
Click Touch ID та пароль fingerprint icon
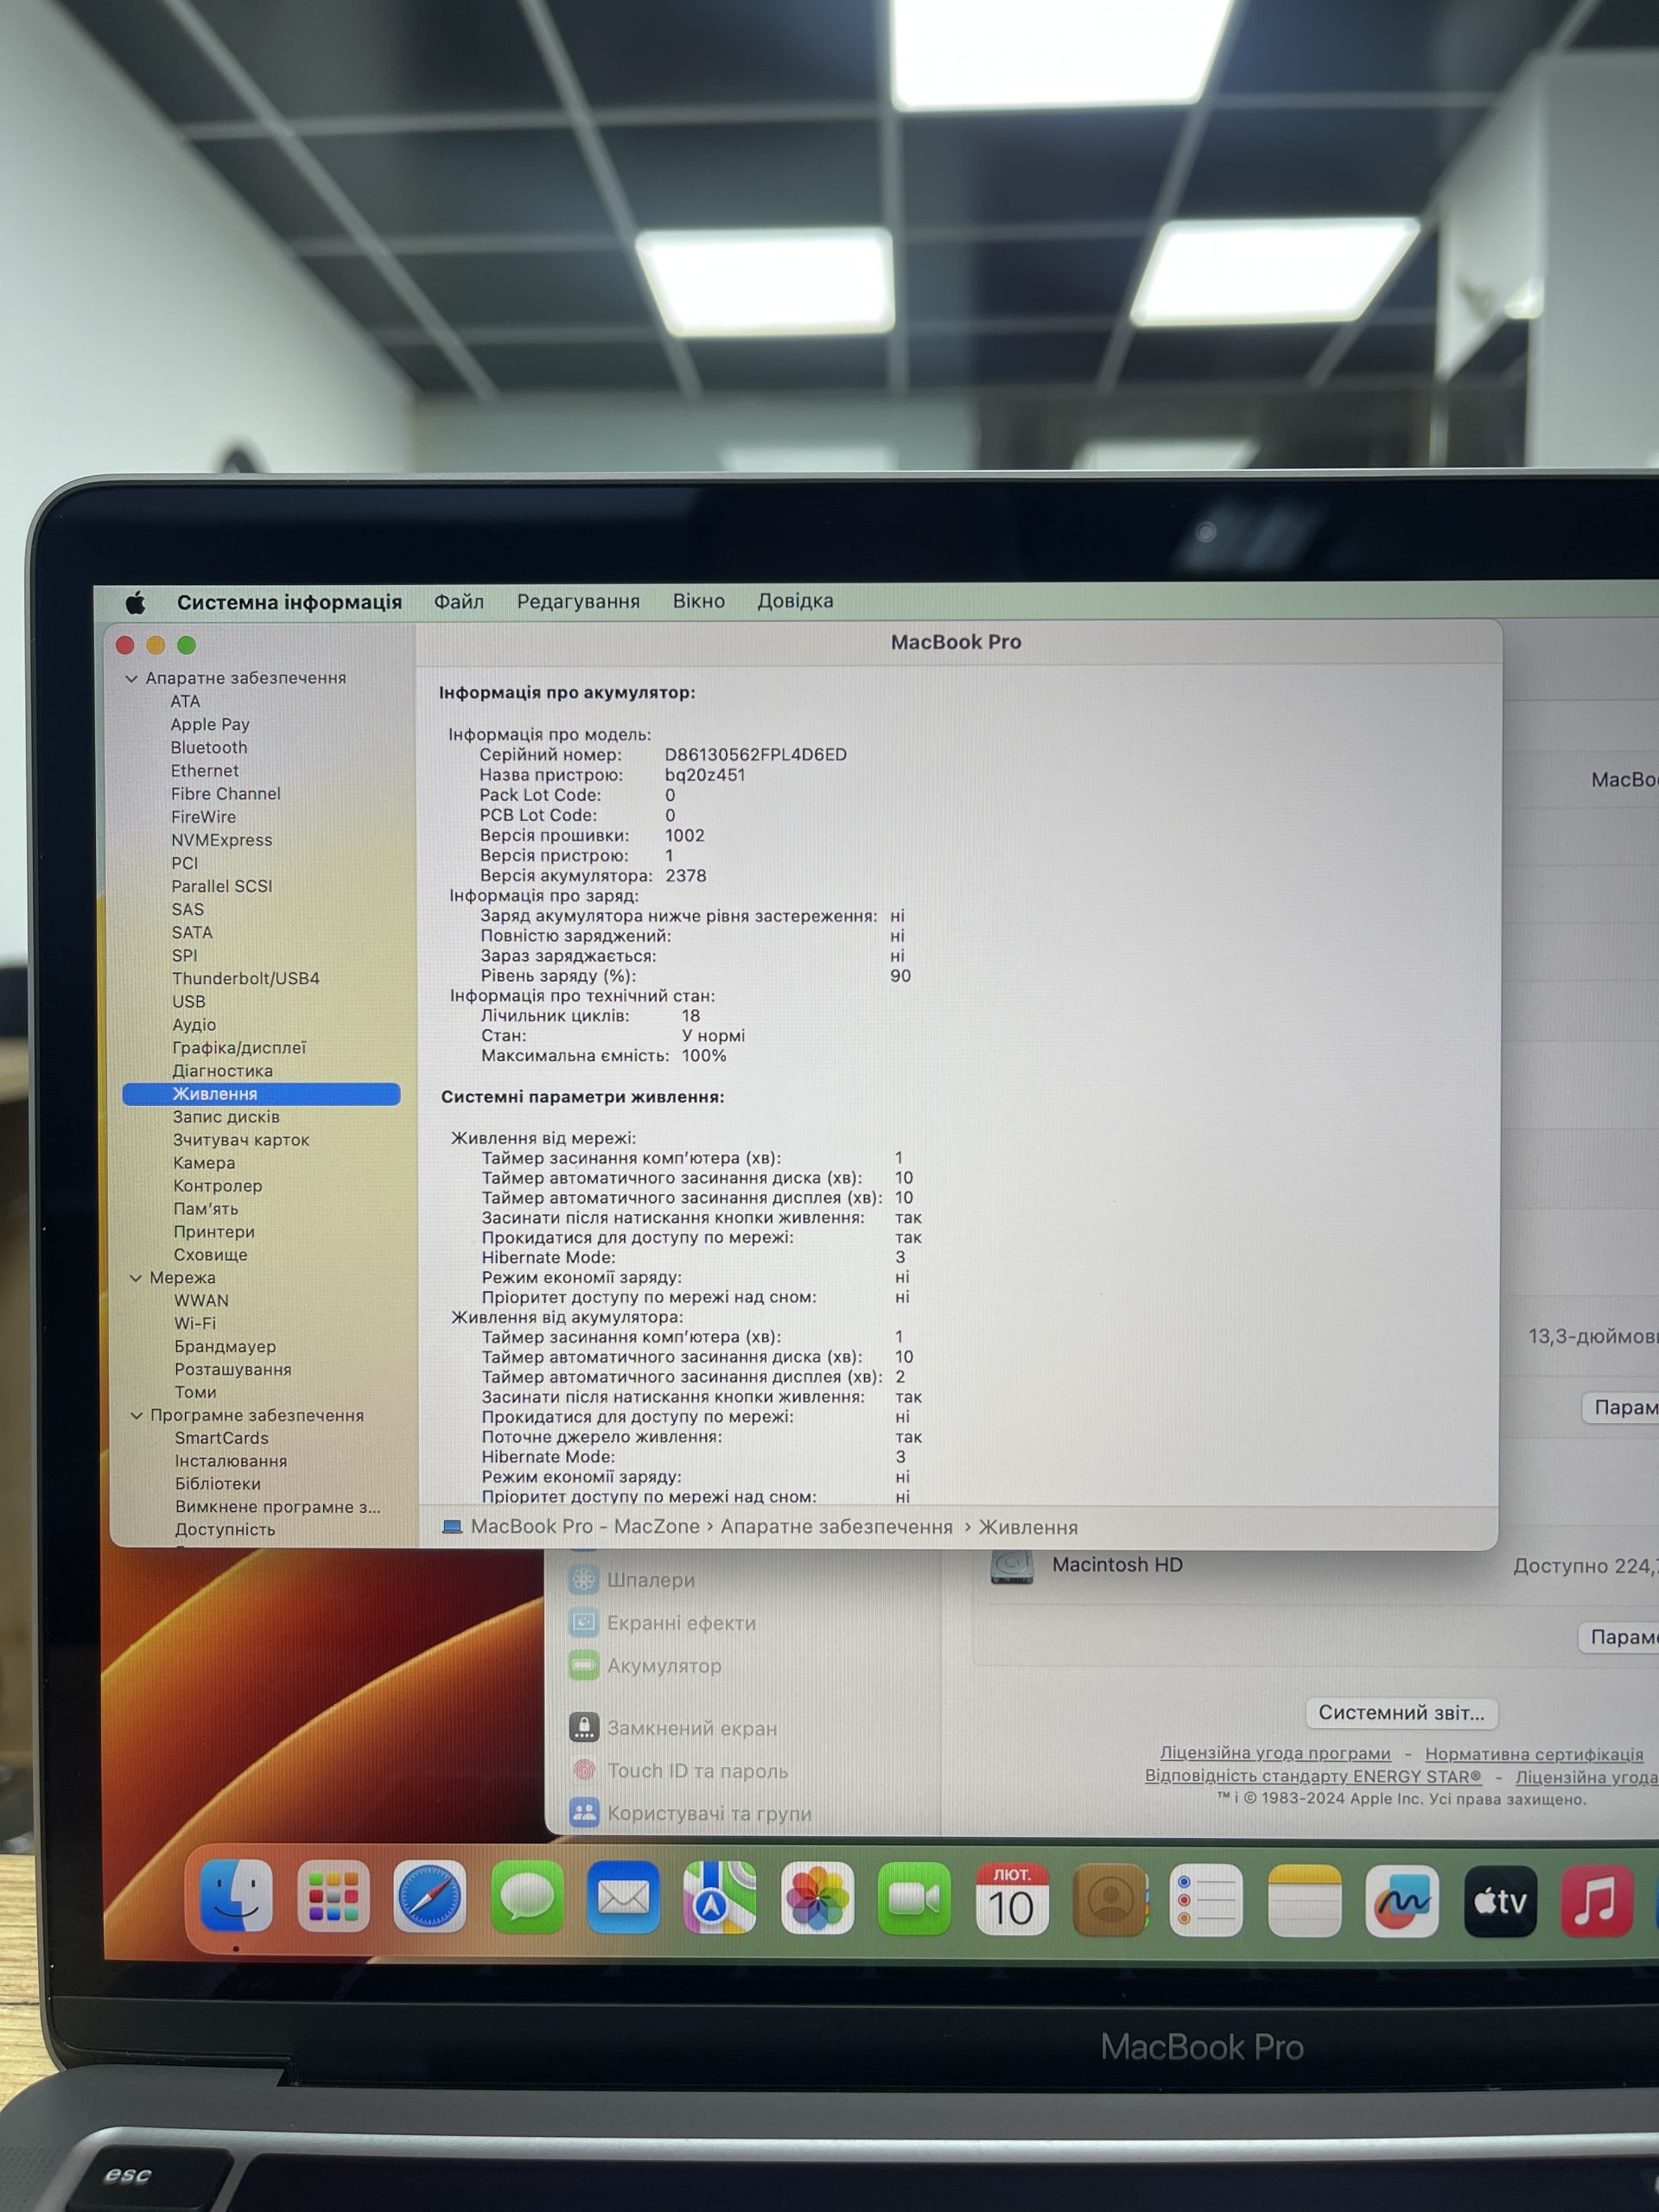pos(584,1770)
